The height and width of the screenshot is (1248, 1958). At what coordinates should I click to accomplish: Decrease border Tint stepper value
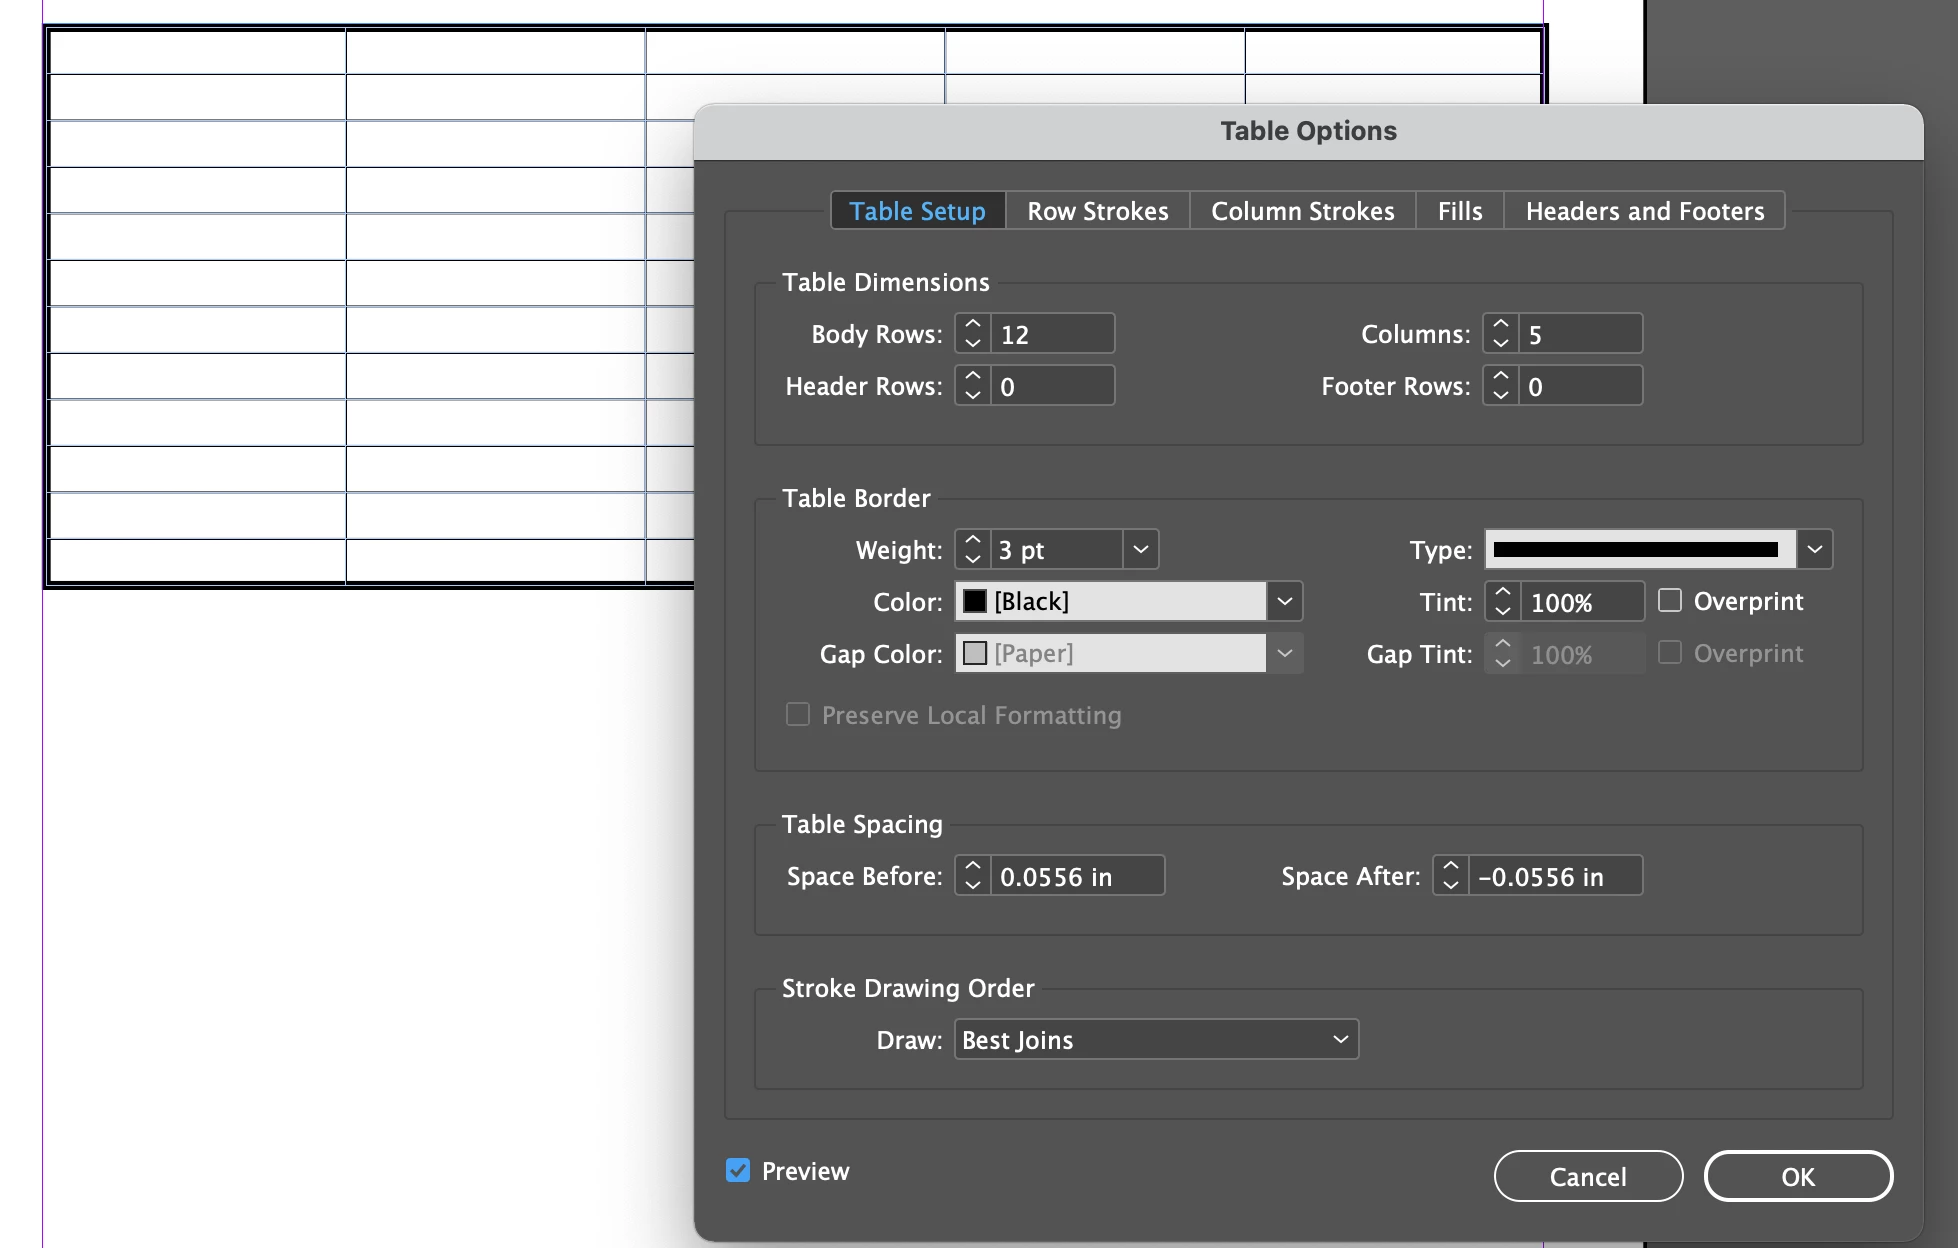(x=1502, y=611)
